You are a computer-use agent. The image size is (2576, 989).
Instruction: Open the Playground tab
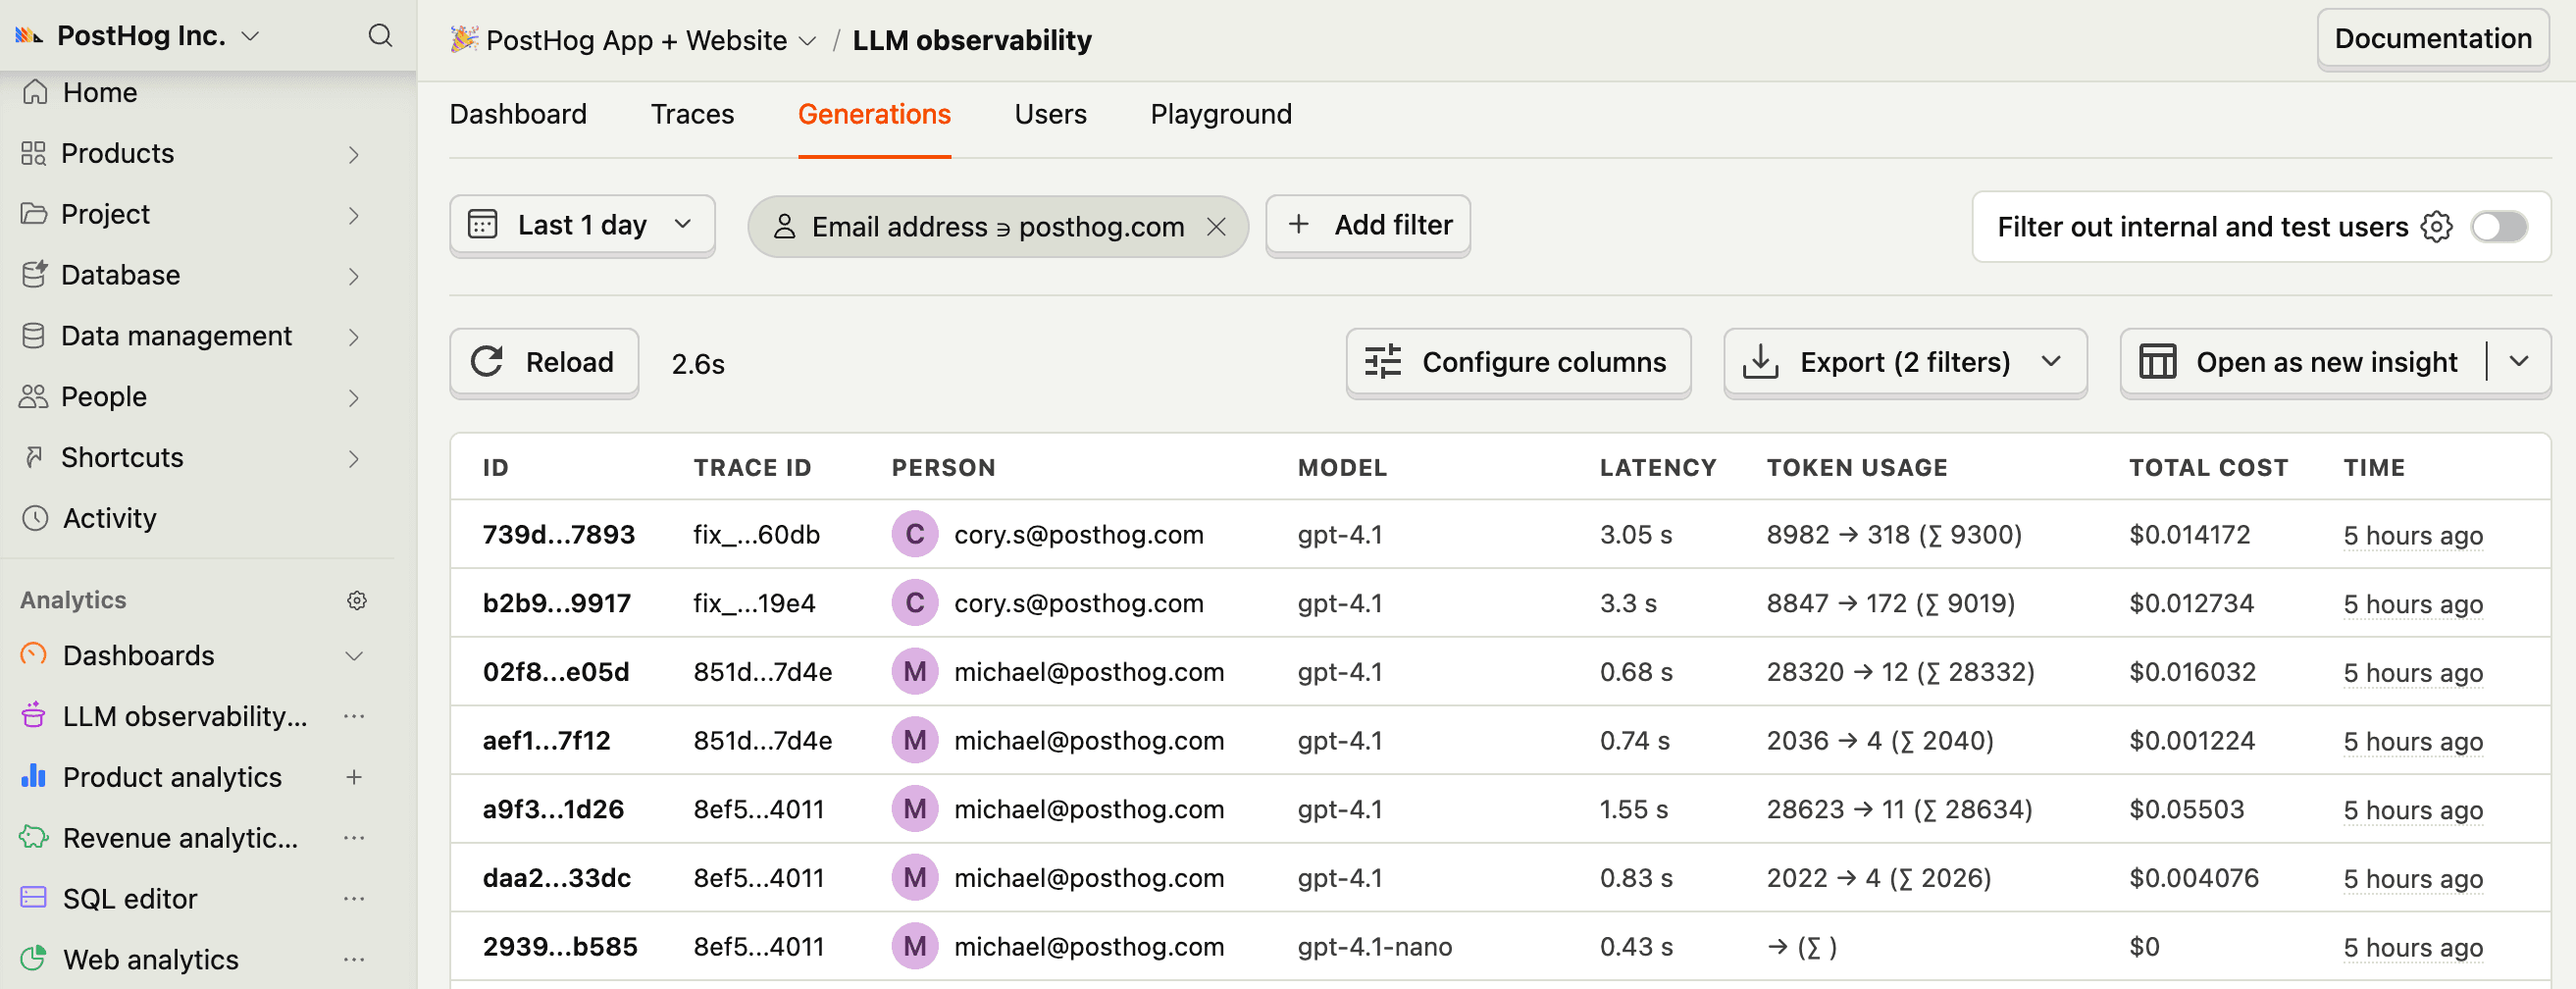1221,114
